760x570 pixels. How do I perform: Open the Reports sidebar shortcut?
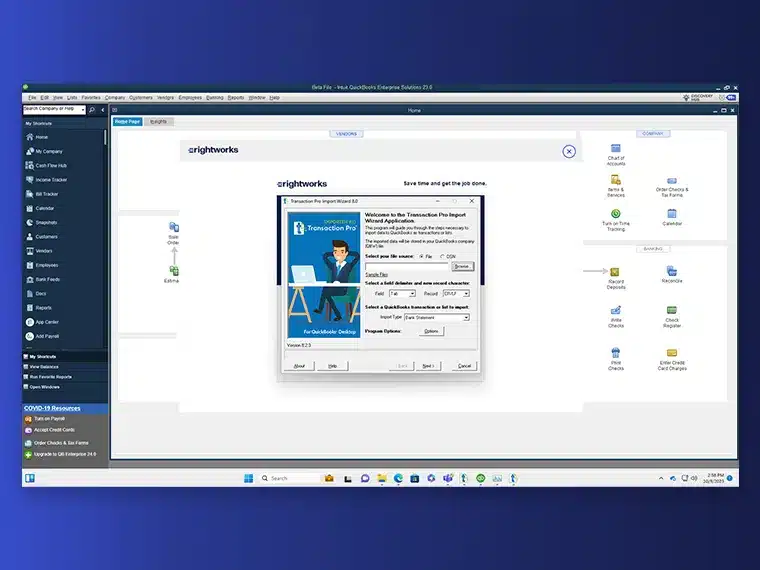pyautogui.click(x=38, y=308)
